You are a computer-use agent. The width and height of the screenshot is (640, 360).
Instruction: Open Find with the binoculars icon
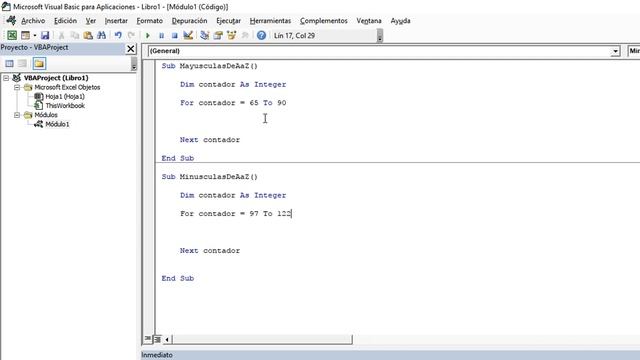101,36
